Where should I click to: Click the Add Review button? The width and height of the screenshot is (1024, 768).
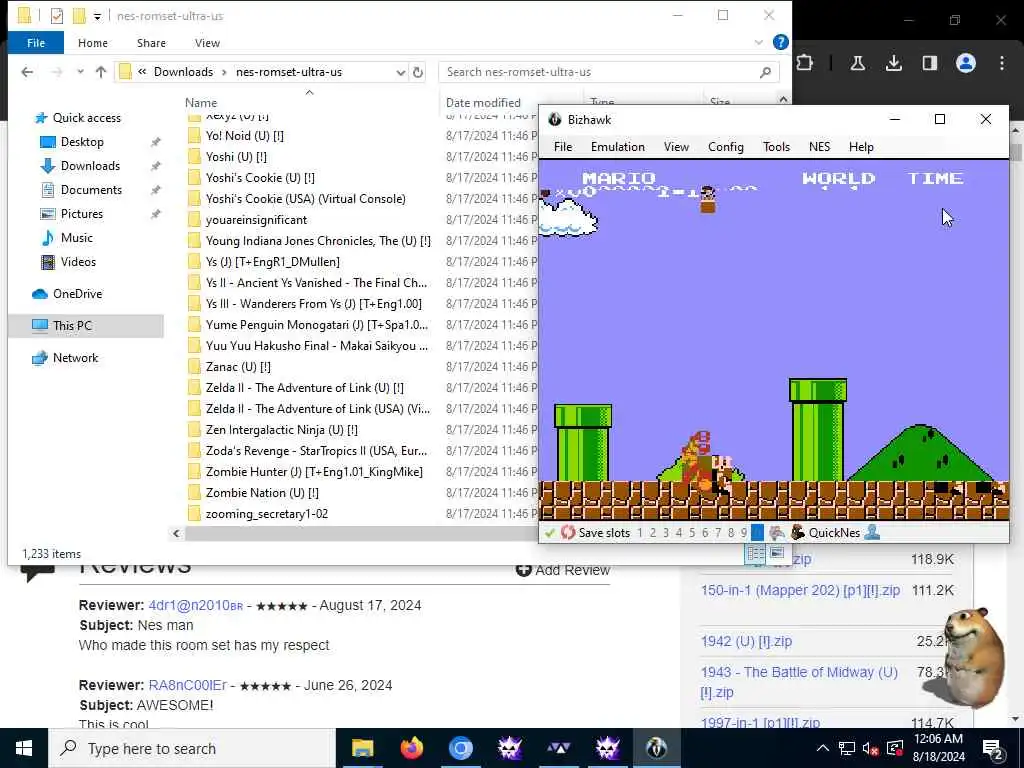point(563,570)
